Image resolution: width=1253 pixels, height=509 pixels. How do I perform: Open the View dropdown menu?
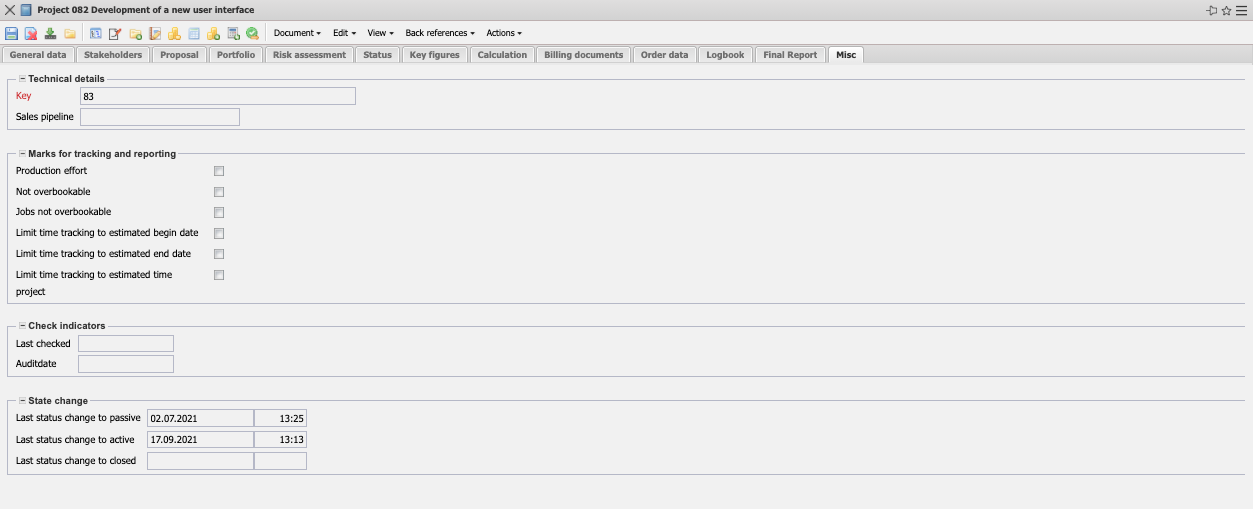[x=380, y=33]
